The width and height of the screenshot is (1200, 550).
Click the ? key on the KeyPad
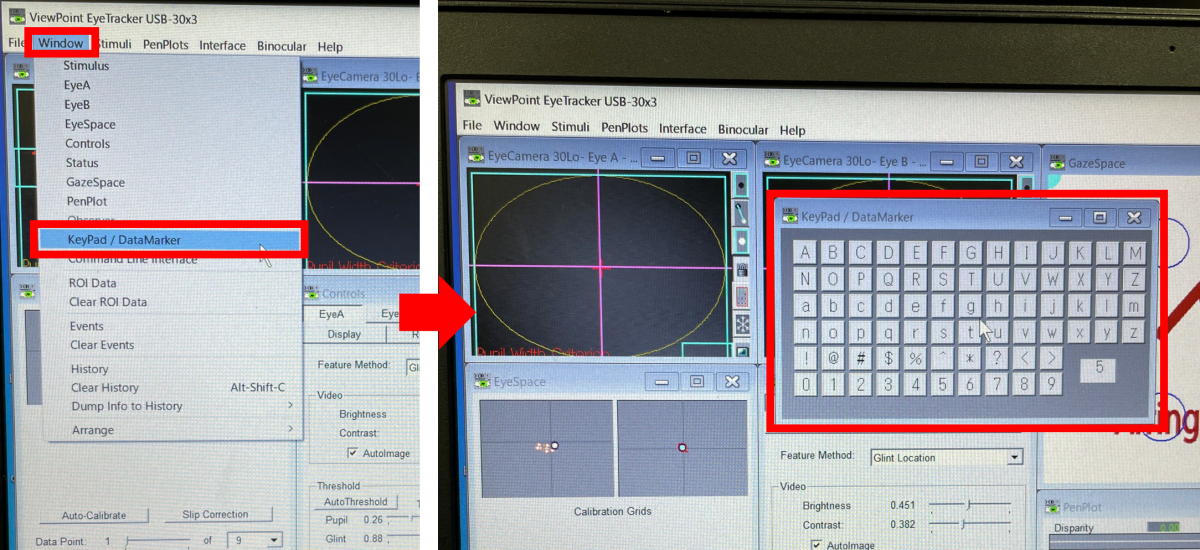tap(996, 358)
